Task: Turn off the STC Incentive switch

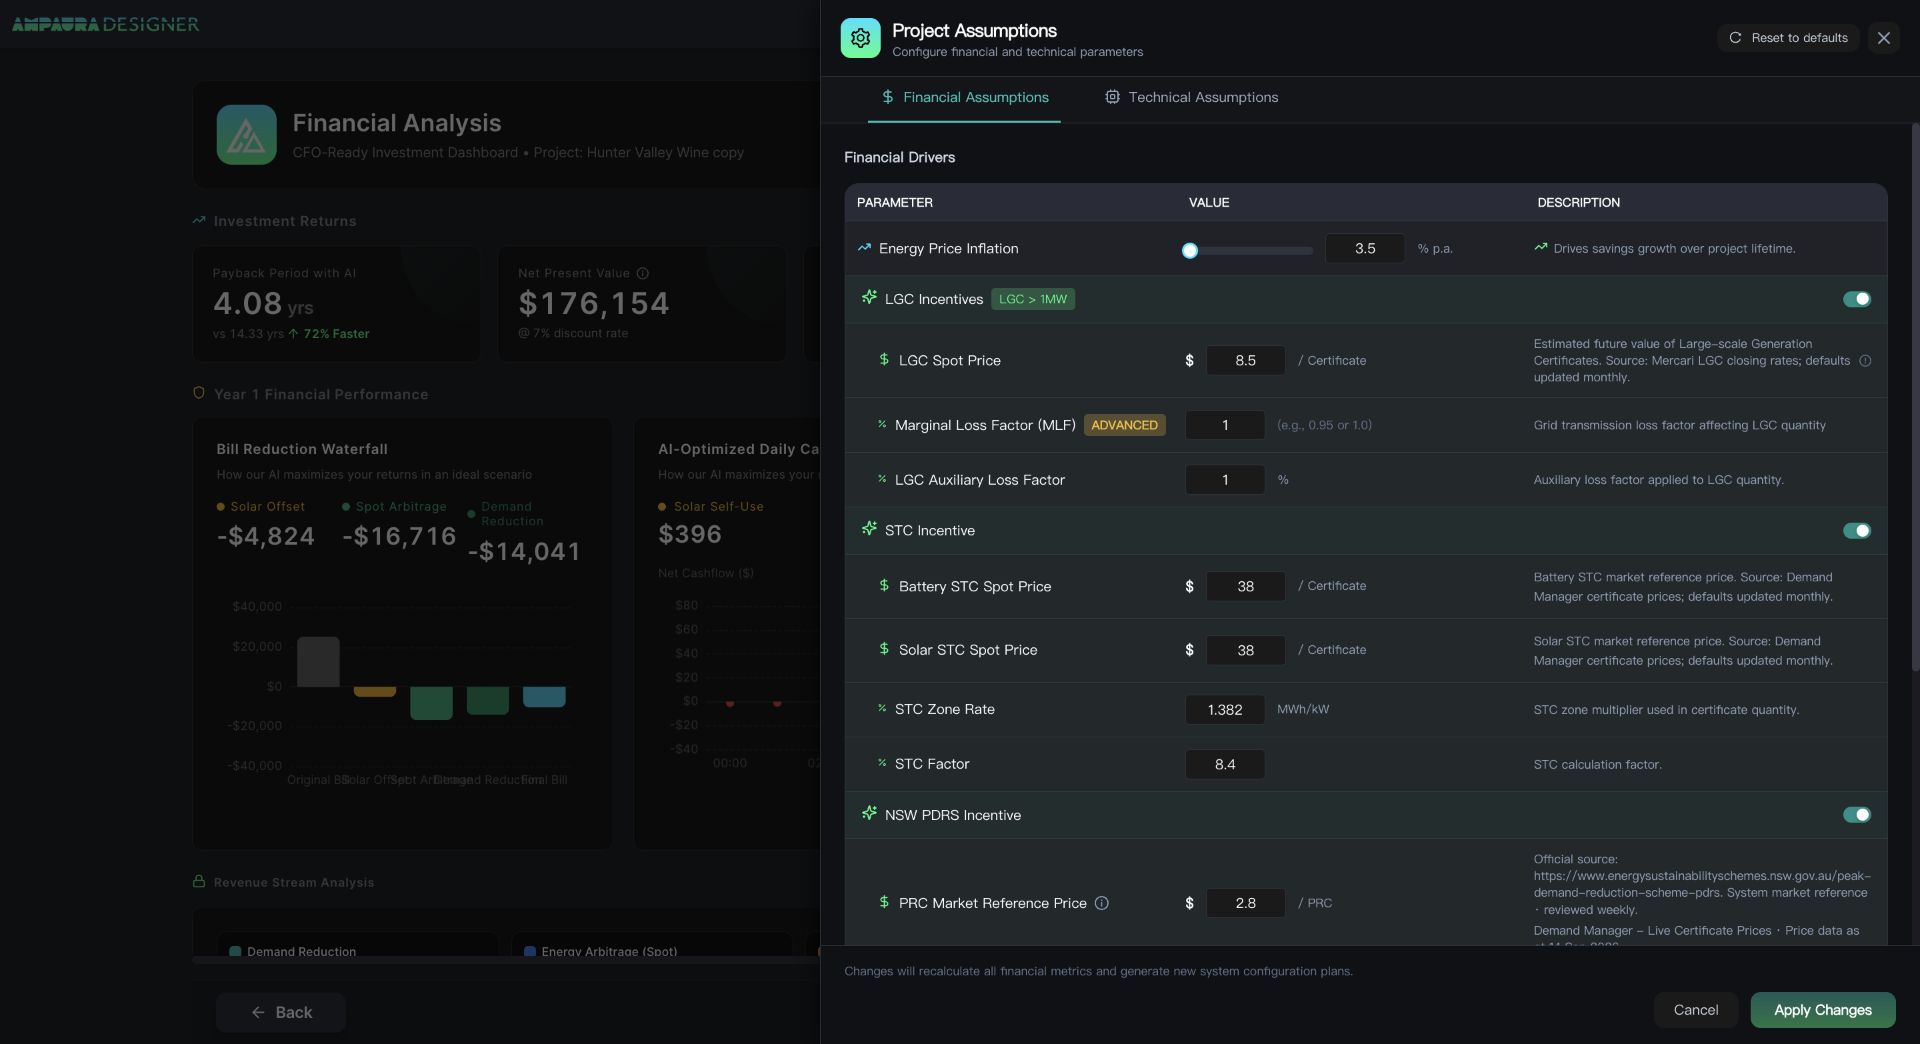Action: click(1857, 531)
